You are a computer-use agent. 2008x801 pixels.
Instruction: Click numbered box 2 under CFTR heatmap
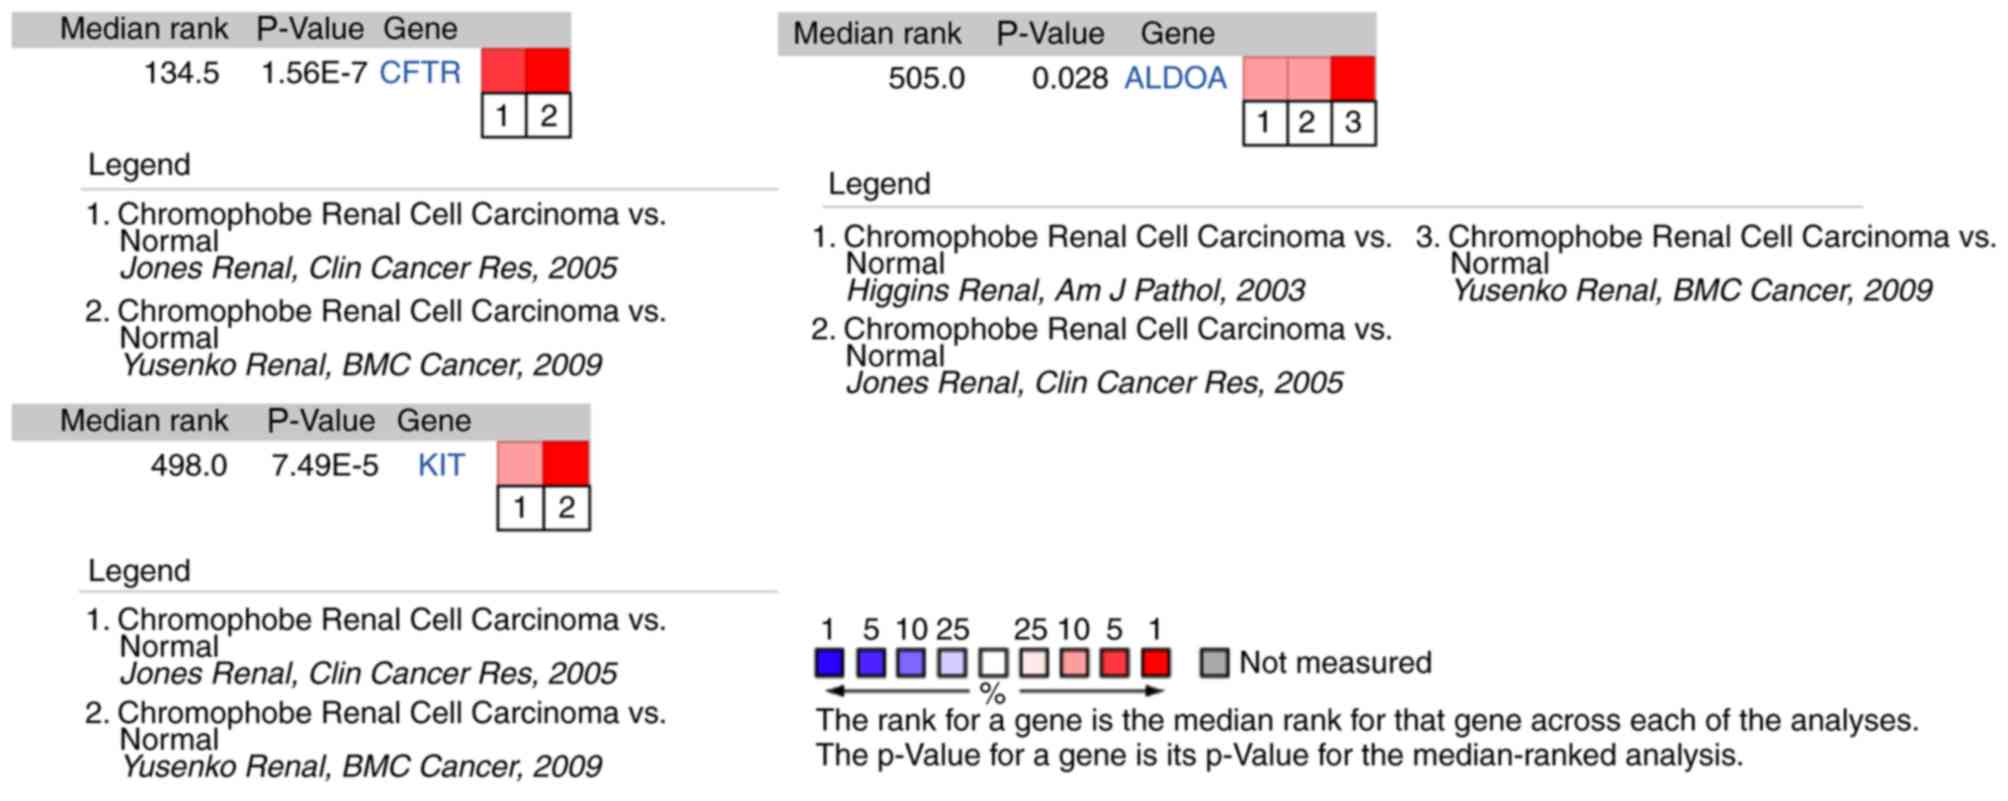(548, 116)
